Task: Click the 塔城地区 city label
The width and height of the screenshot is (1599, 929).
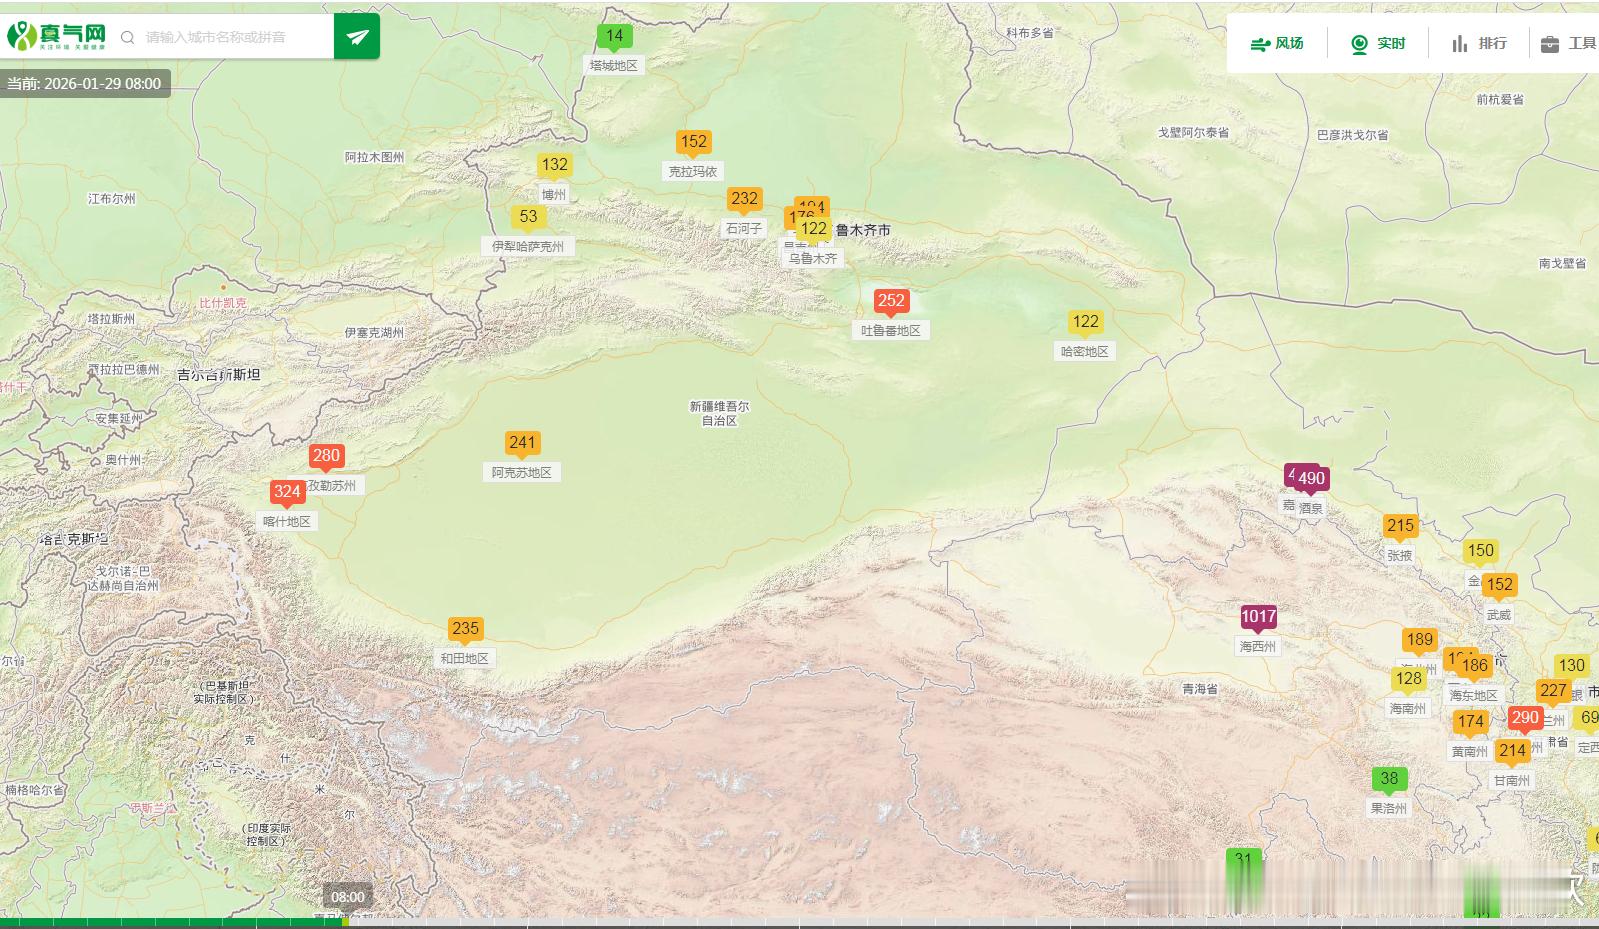Action: (x=613, y=65)
